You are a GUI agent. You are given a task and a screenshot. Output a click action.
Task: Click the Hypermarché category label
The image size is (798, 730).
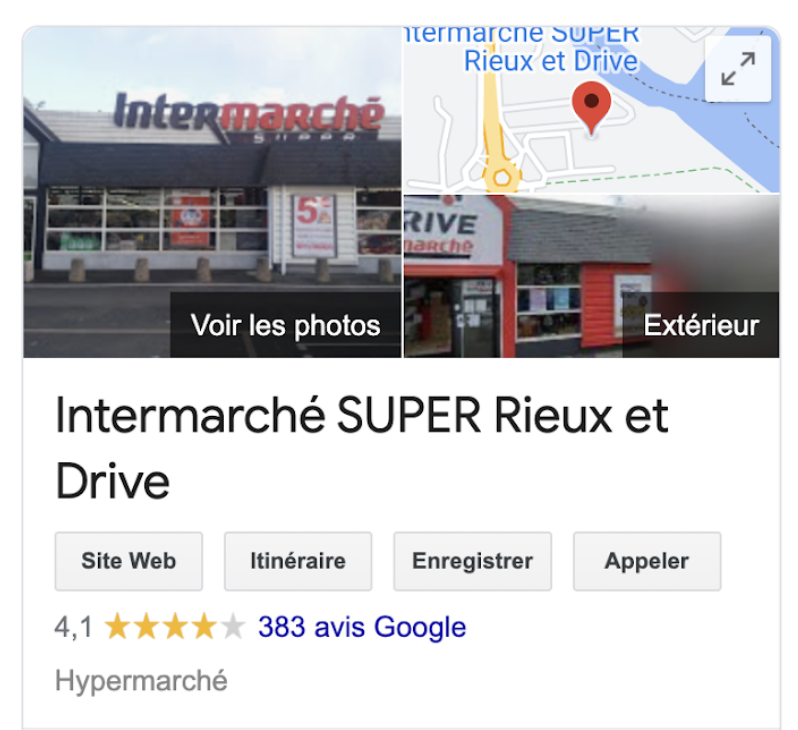[x=141, y=681]
